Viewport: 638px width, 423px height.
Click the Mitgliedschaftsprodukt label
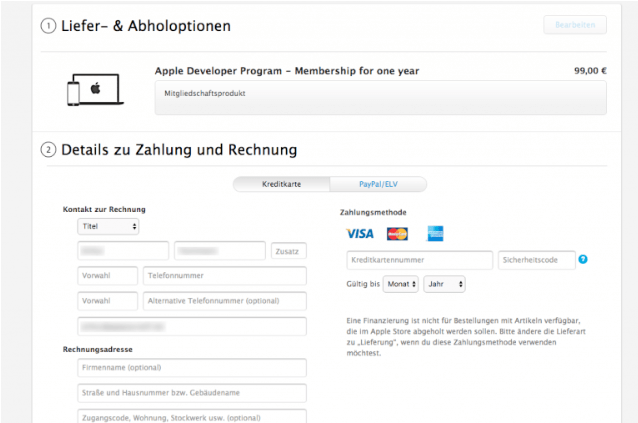205,93
